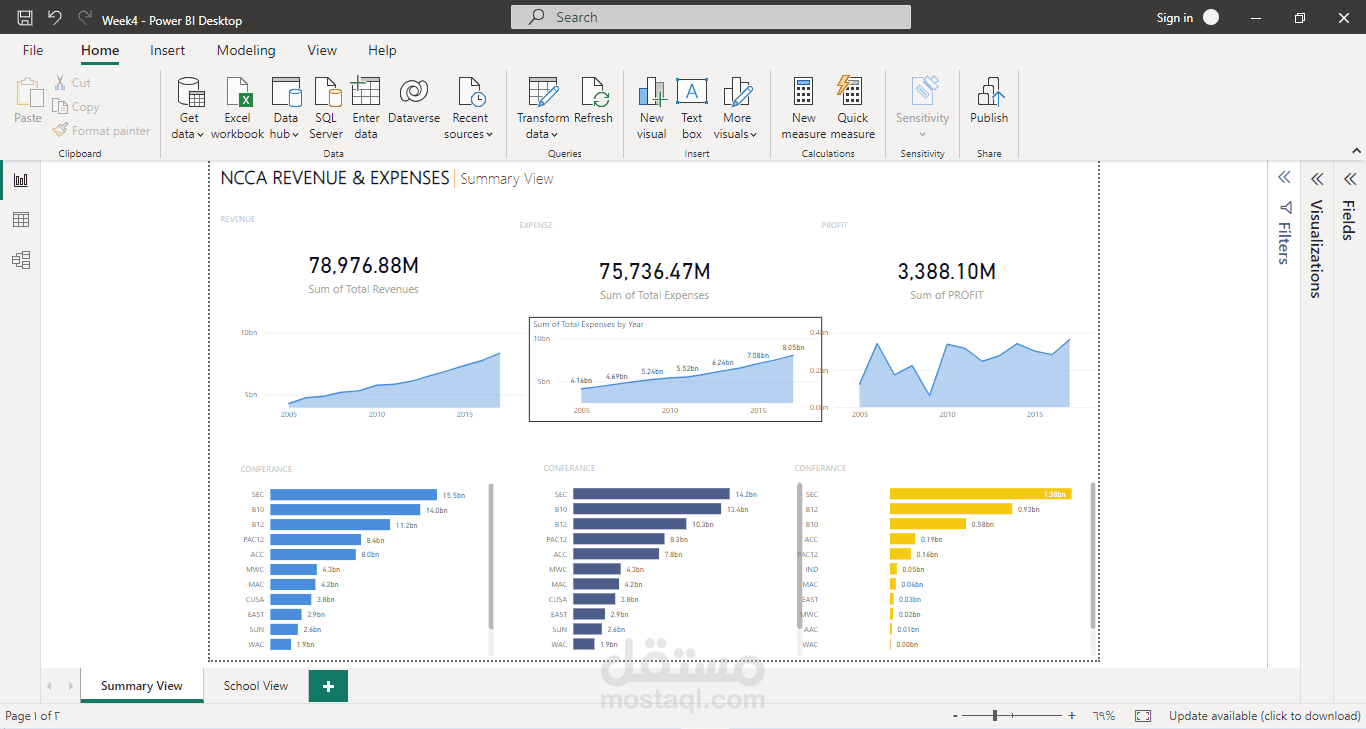1366x729 pixels.
Task: Expand the Transform data dropdown arrow
Action: 556,135
